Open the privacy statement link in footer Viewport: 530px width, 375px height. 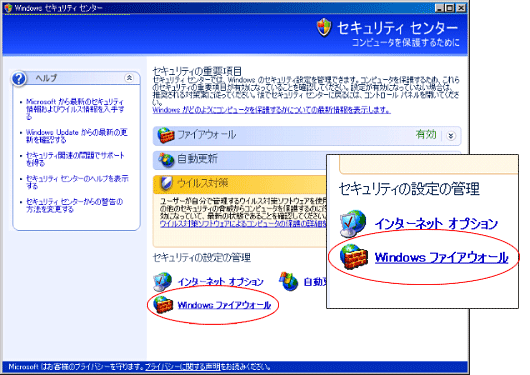point(183,367)
